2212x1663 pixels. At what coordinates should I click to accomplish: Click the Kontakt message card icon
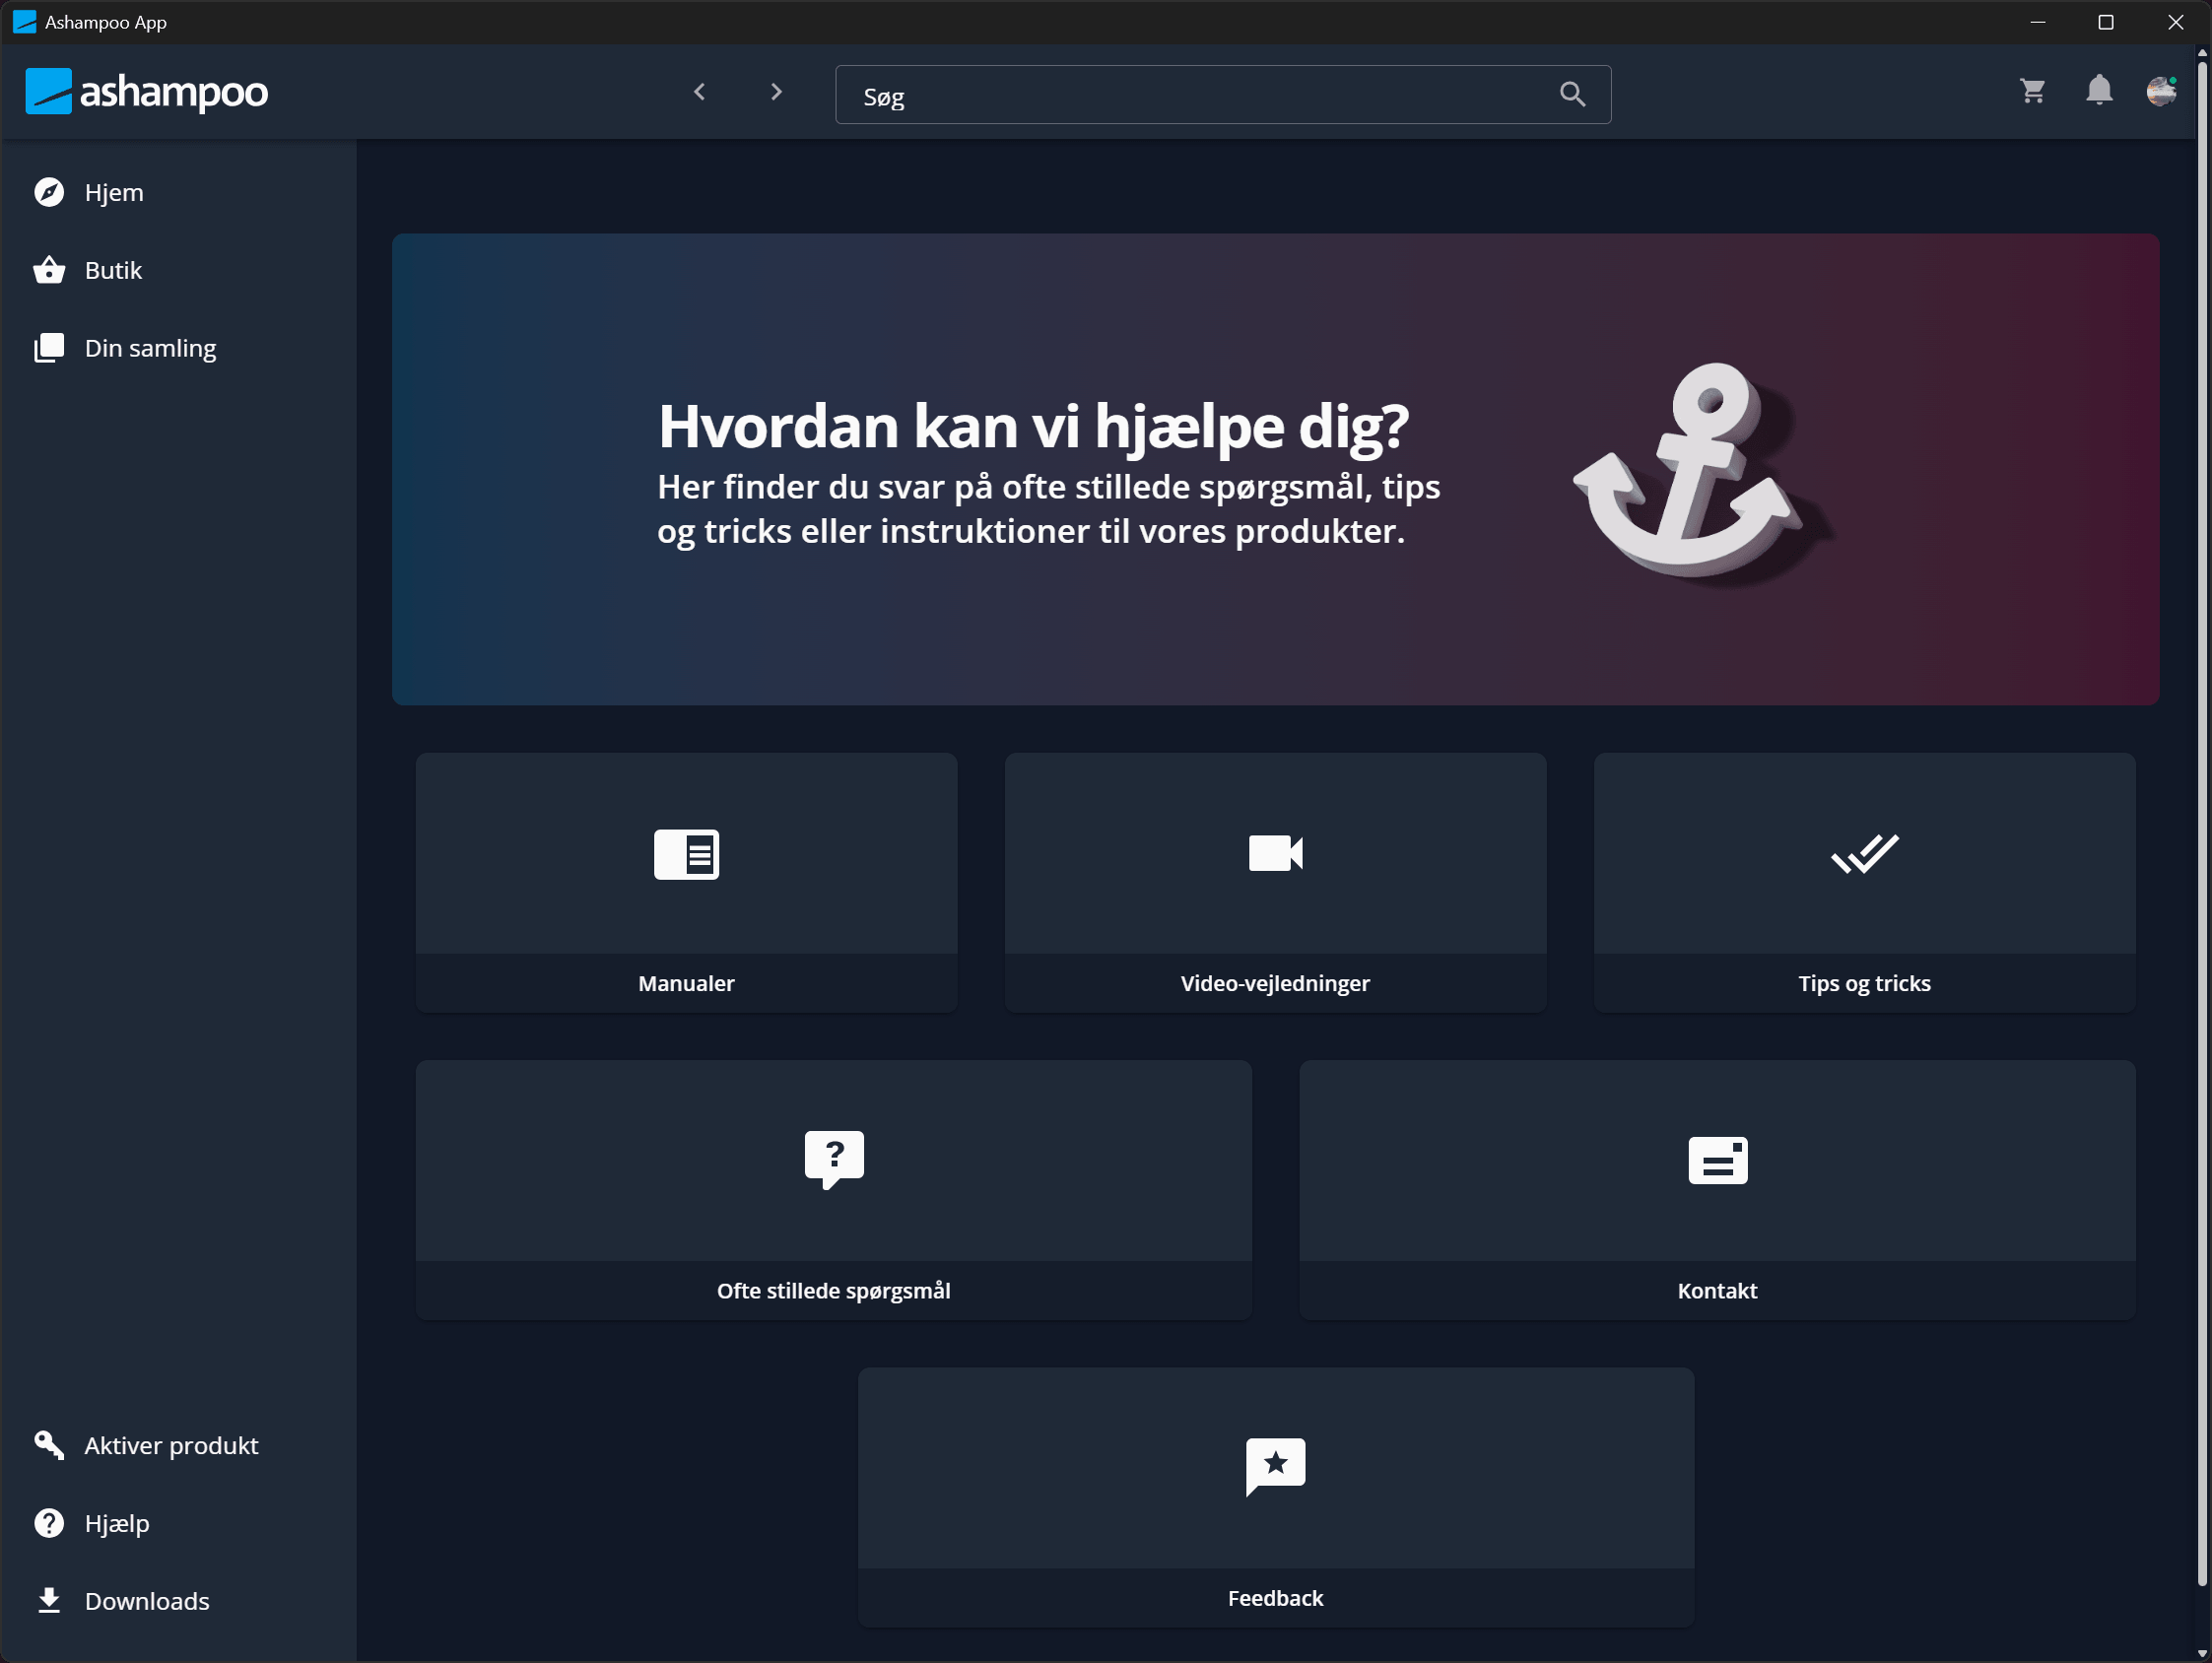click(x=1717, y=1160)
